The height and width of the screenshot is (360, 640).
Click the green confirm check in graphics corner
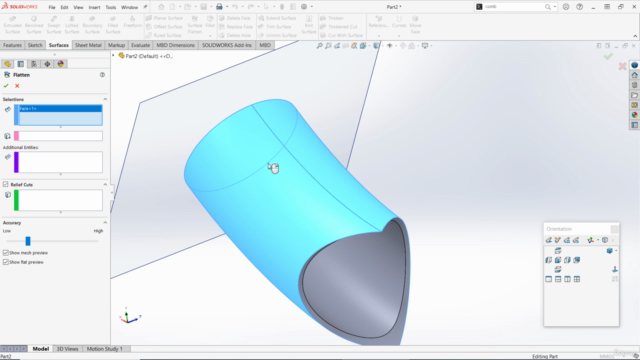608,56
